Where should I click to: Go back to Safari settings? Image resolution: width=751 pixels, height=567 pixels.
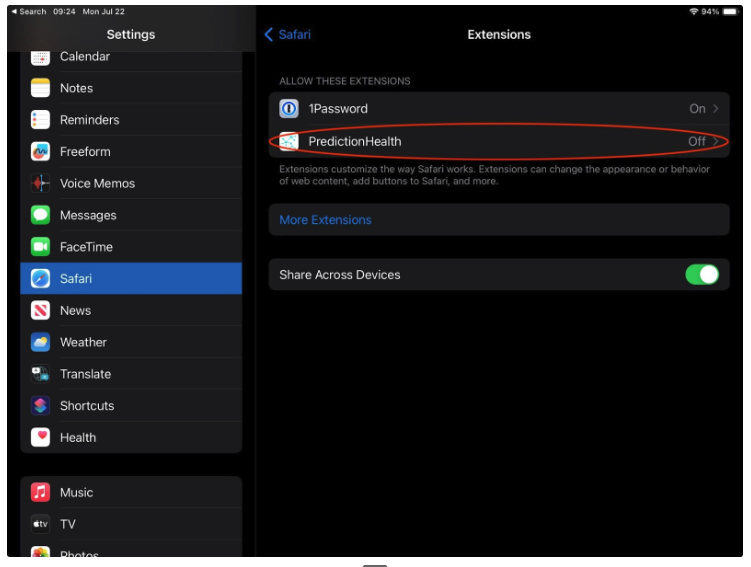click(287, 34)
